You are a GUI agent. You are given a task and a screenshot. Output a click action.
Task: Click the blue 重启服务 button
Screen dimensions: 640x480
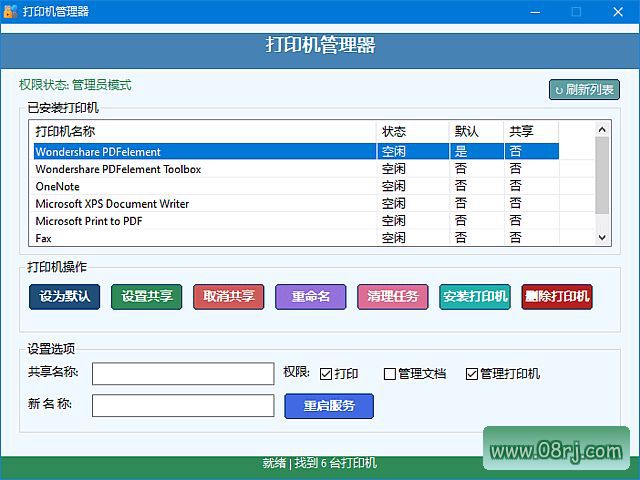[x=329, y=406]
